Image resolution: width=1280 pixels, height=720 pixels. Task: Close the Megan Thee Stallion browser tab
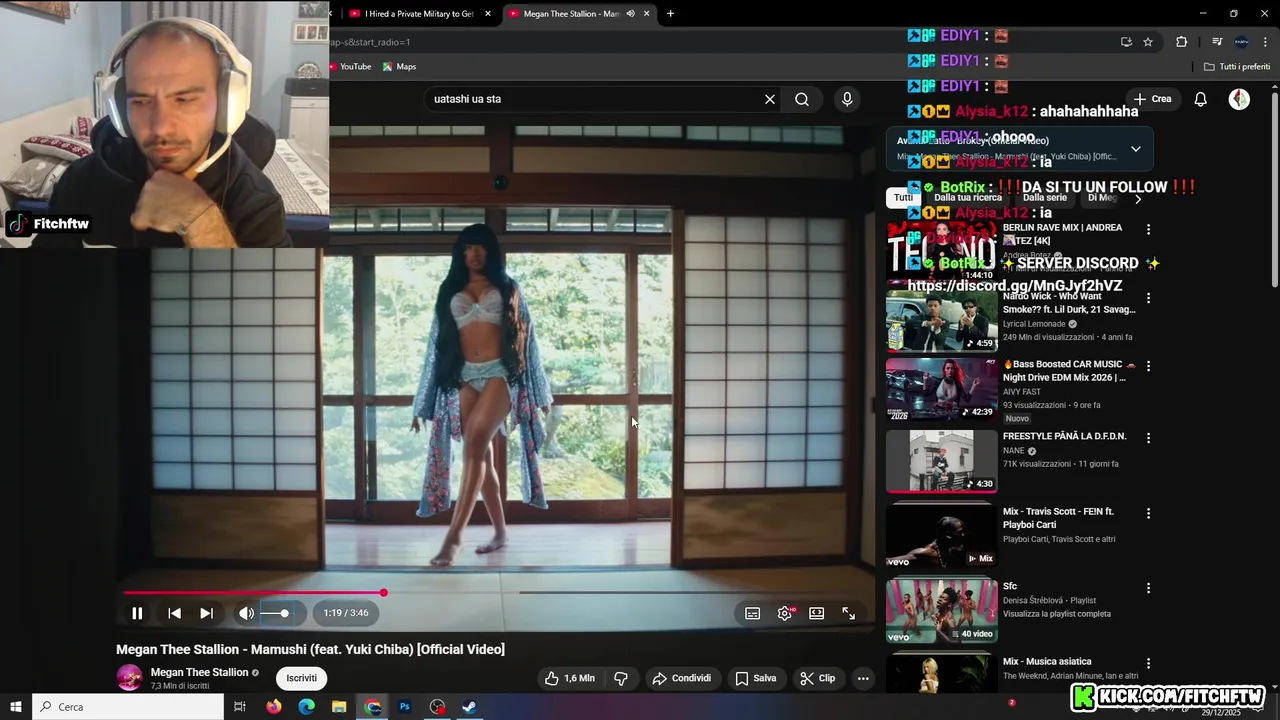point(646,14)
